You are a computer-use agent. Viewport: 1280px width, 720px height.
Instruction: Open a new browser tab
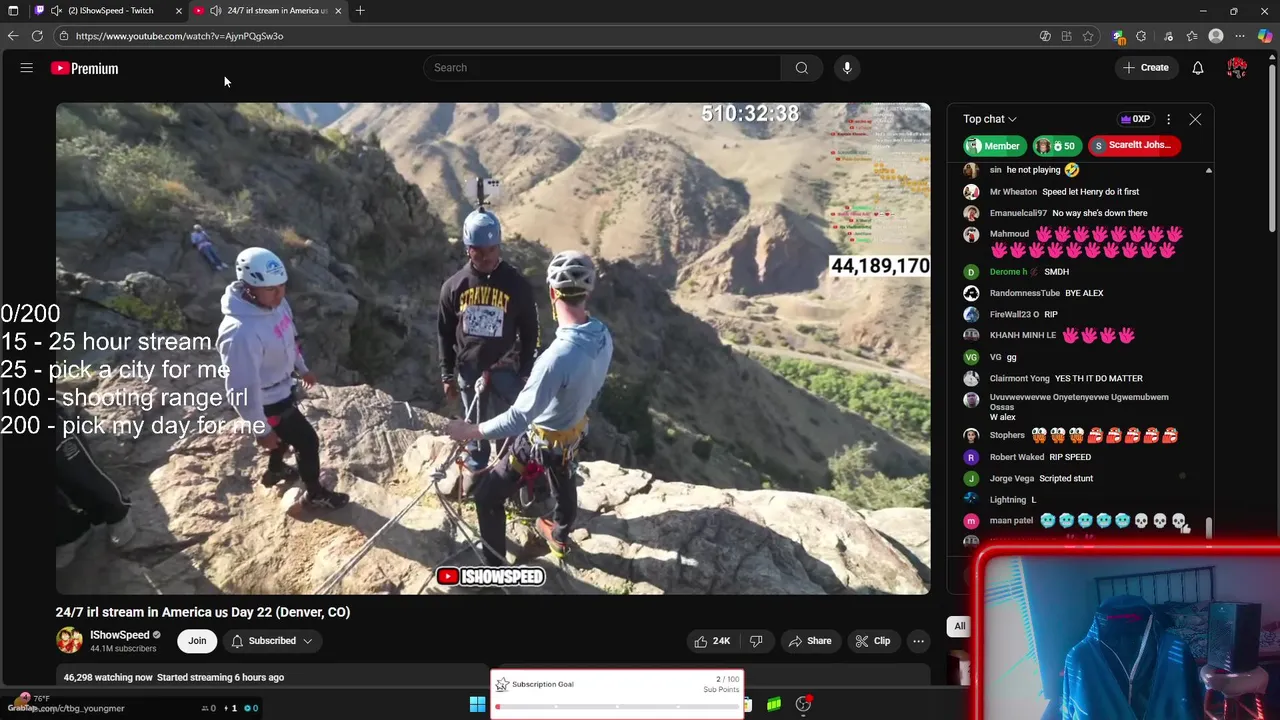(360, 11)
